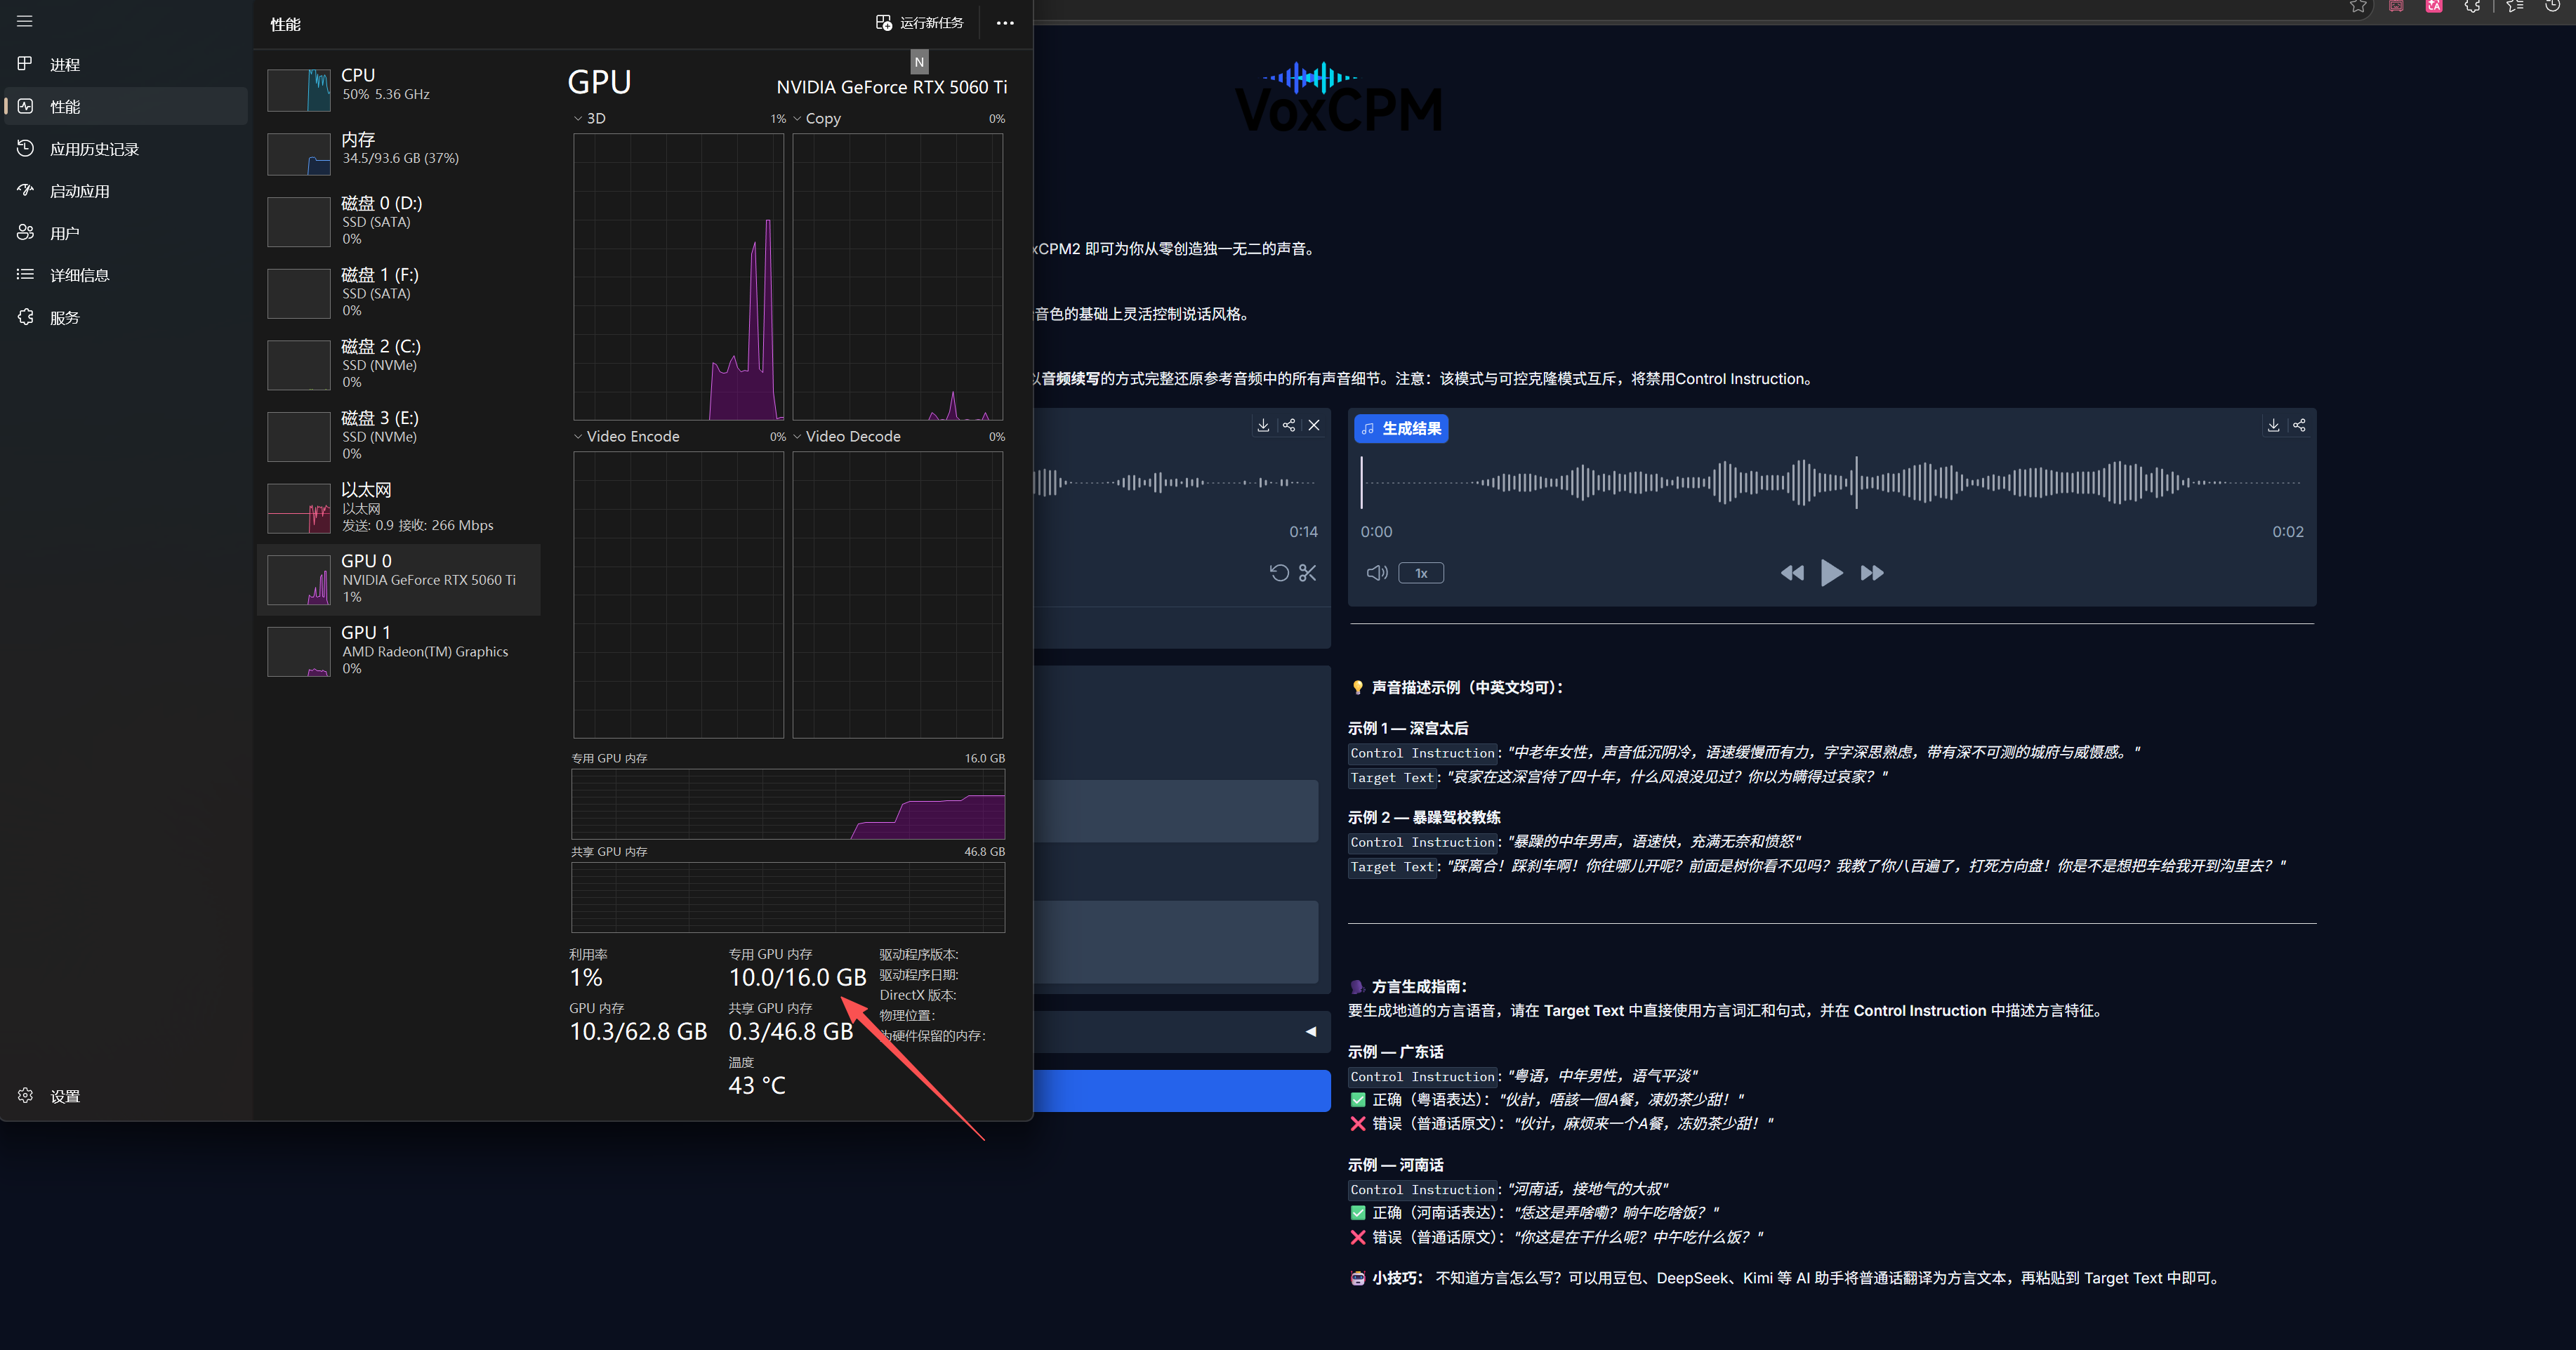
Task: Open the 服务 (Services) page
Action: [126, 318]
